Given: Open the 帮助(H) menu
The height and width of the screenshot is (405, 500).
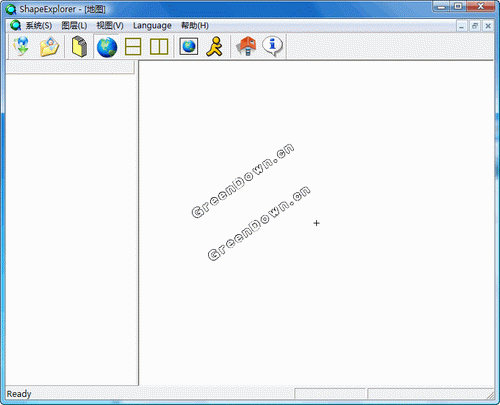Looking at the screenshot, I should [195, 26].
